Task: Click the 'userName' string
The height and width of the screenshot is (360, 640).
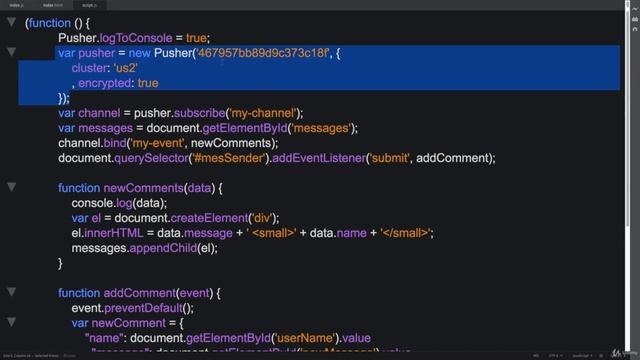Action: click(305, 338)
